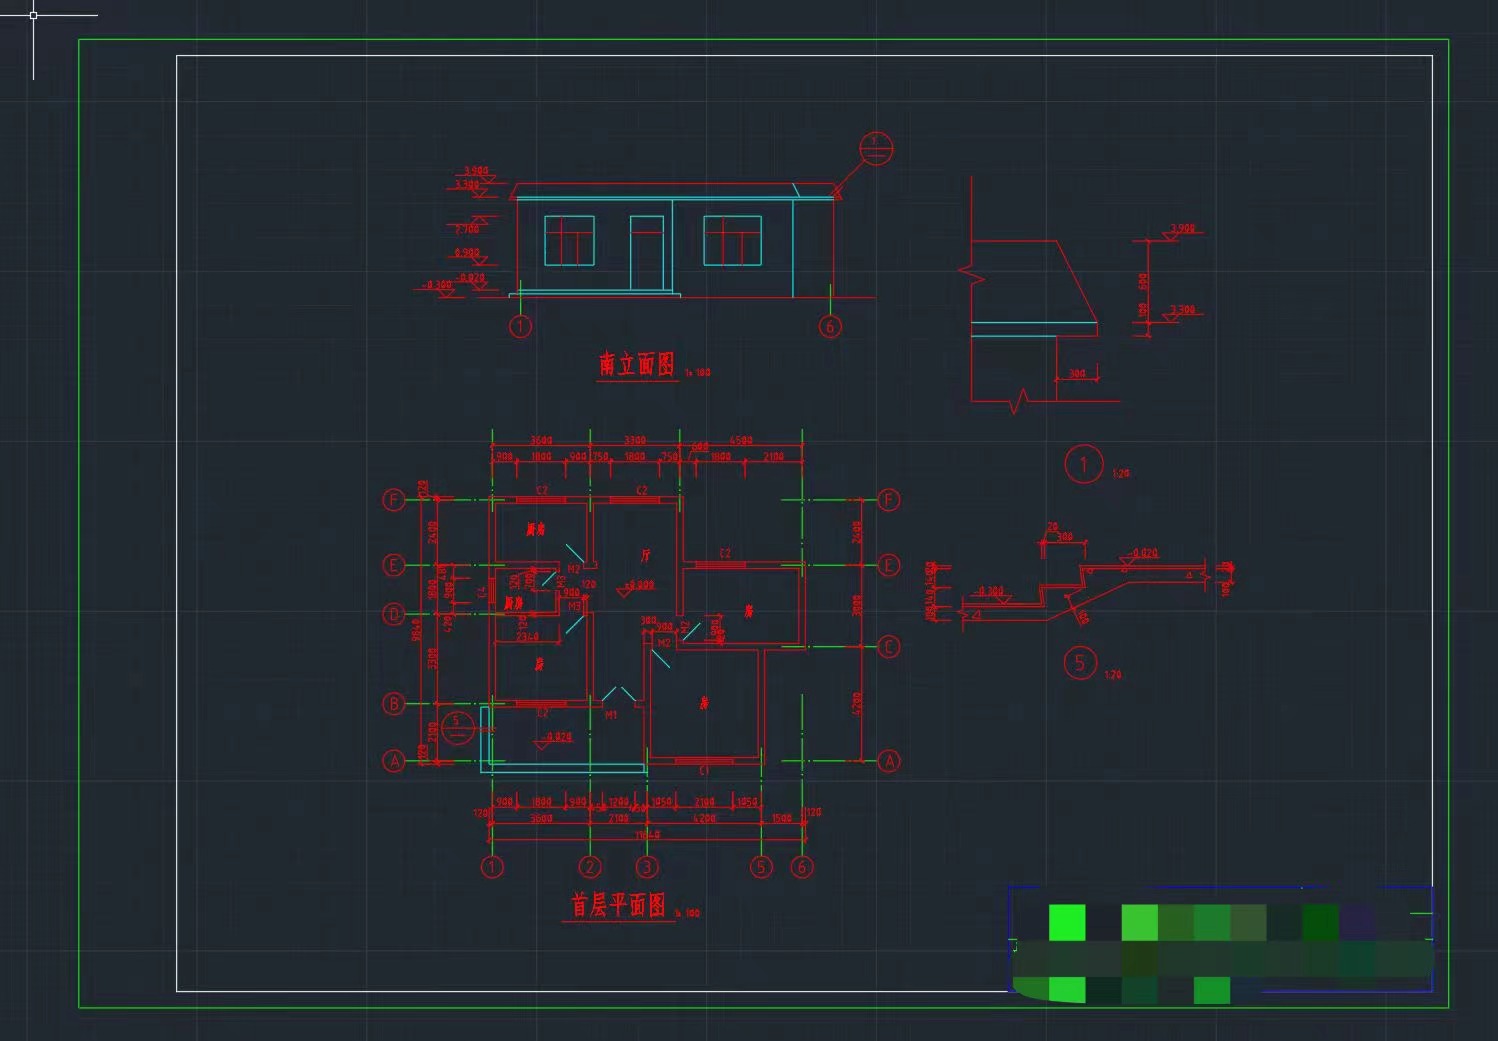The image size is (1498, 1041).
Task: Click axis bubble 6 below the floor plan
Action: 801,867
